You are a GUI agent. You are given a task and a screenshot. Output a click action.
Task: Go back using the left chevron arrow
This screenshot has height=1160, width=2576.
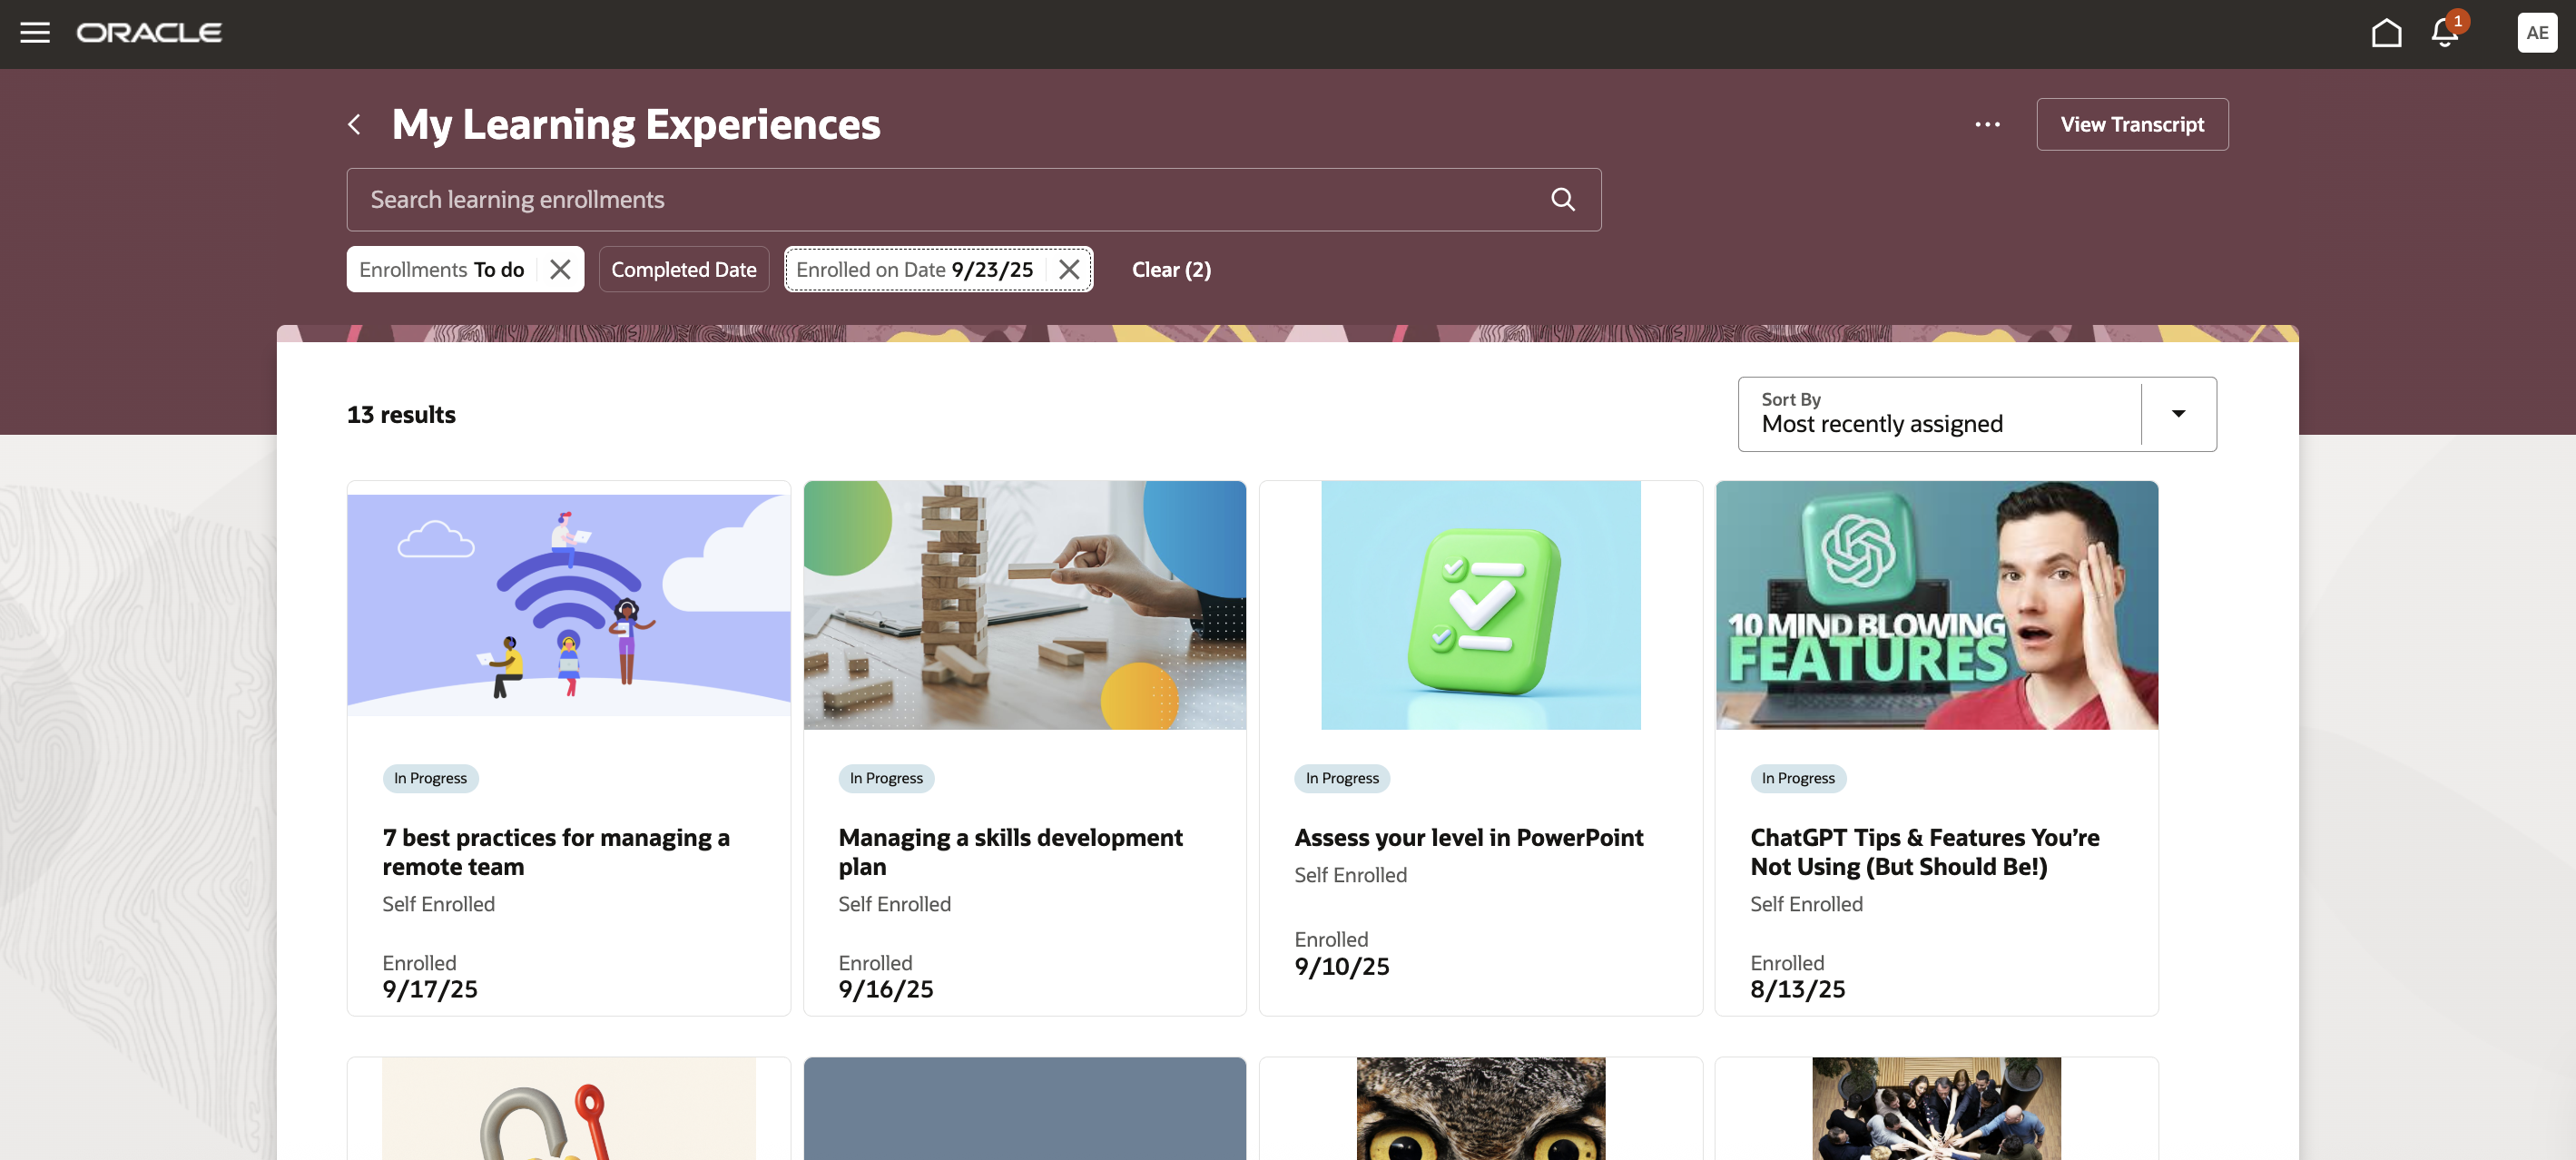[x=354, y=124]
